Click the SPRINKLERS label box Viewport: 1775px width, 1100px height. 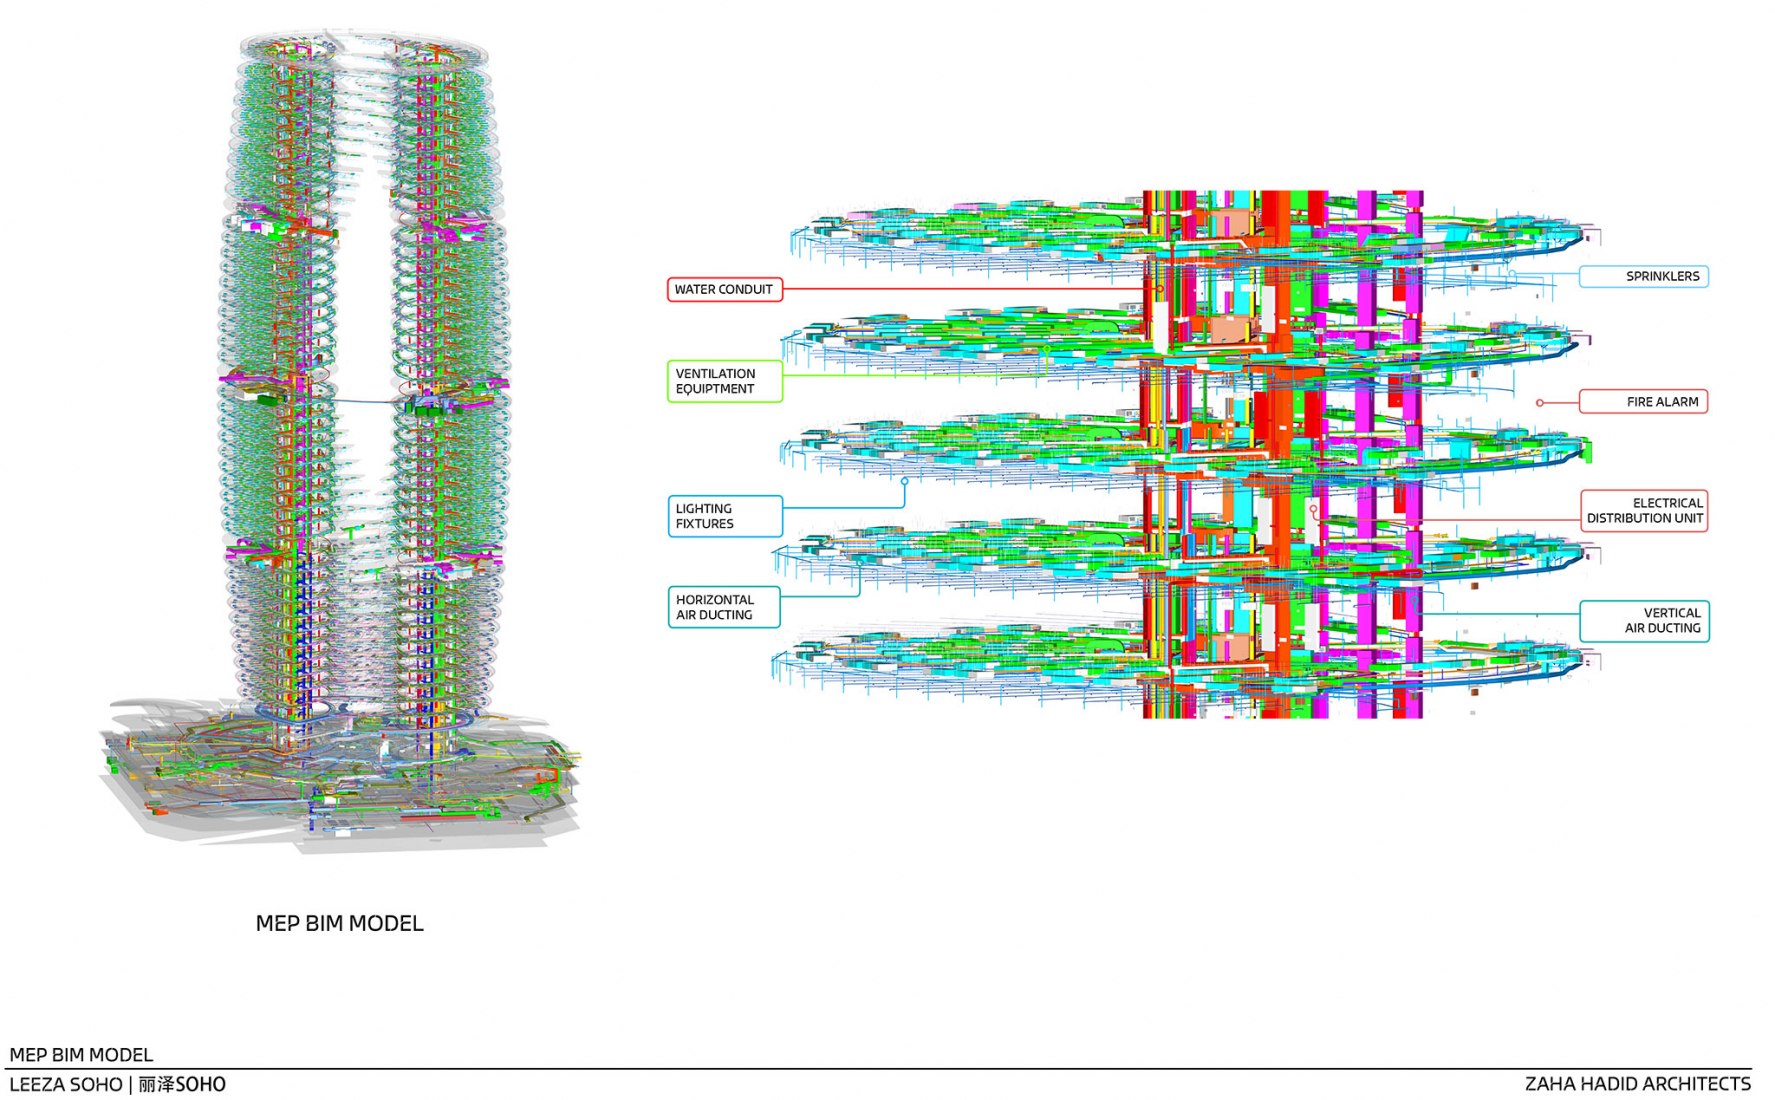click(1644, 277)
